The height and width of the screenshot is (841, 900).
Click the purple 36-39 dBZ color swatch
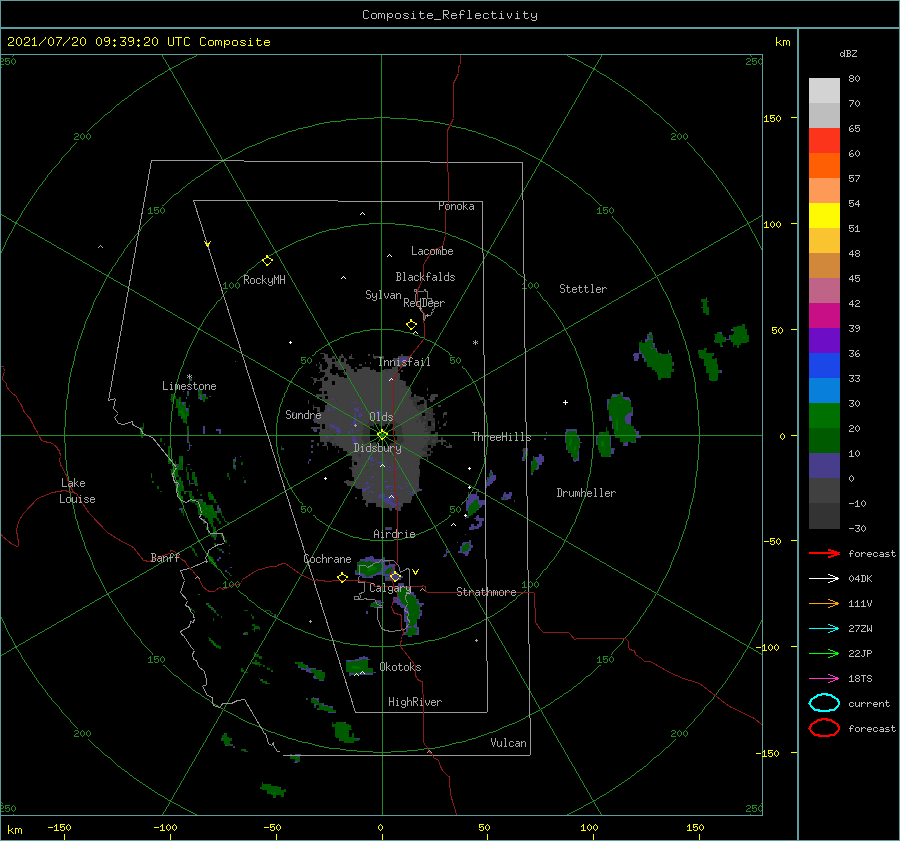click(824, 340)
